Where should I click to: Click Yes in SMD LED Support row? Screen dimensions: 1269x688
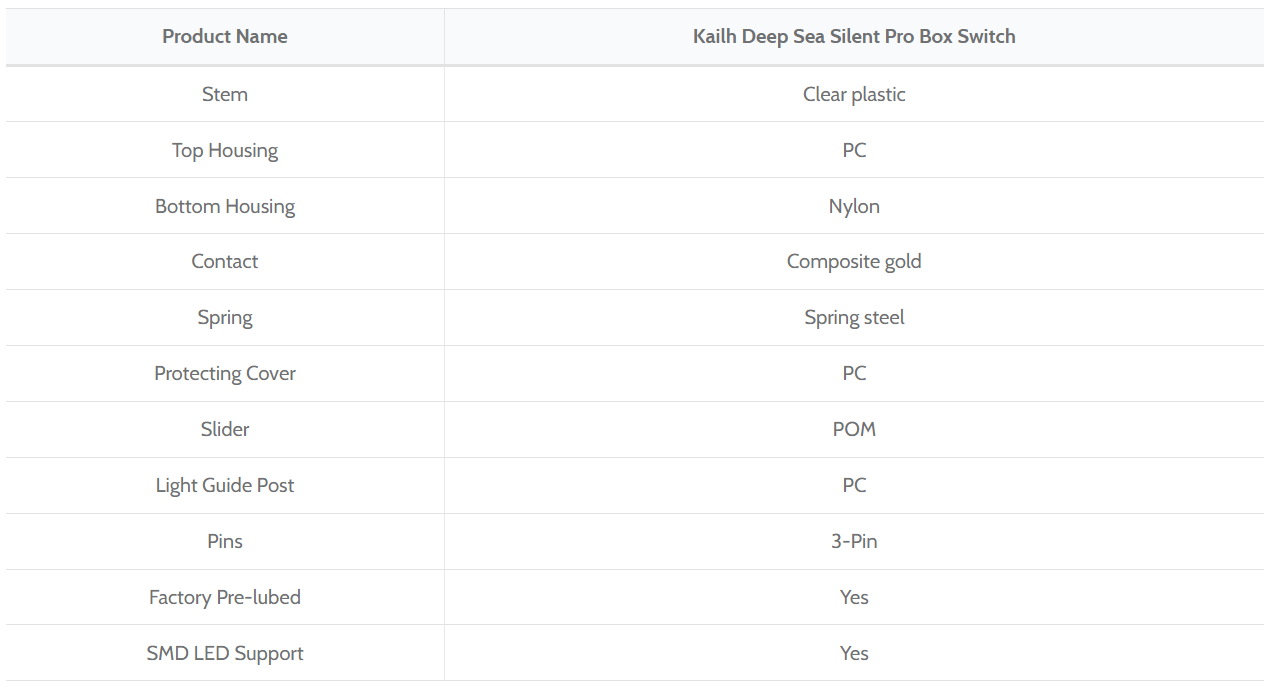(854, 653)
